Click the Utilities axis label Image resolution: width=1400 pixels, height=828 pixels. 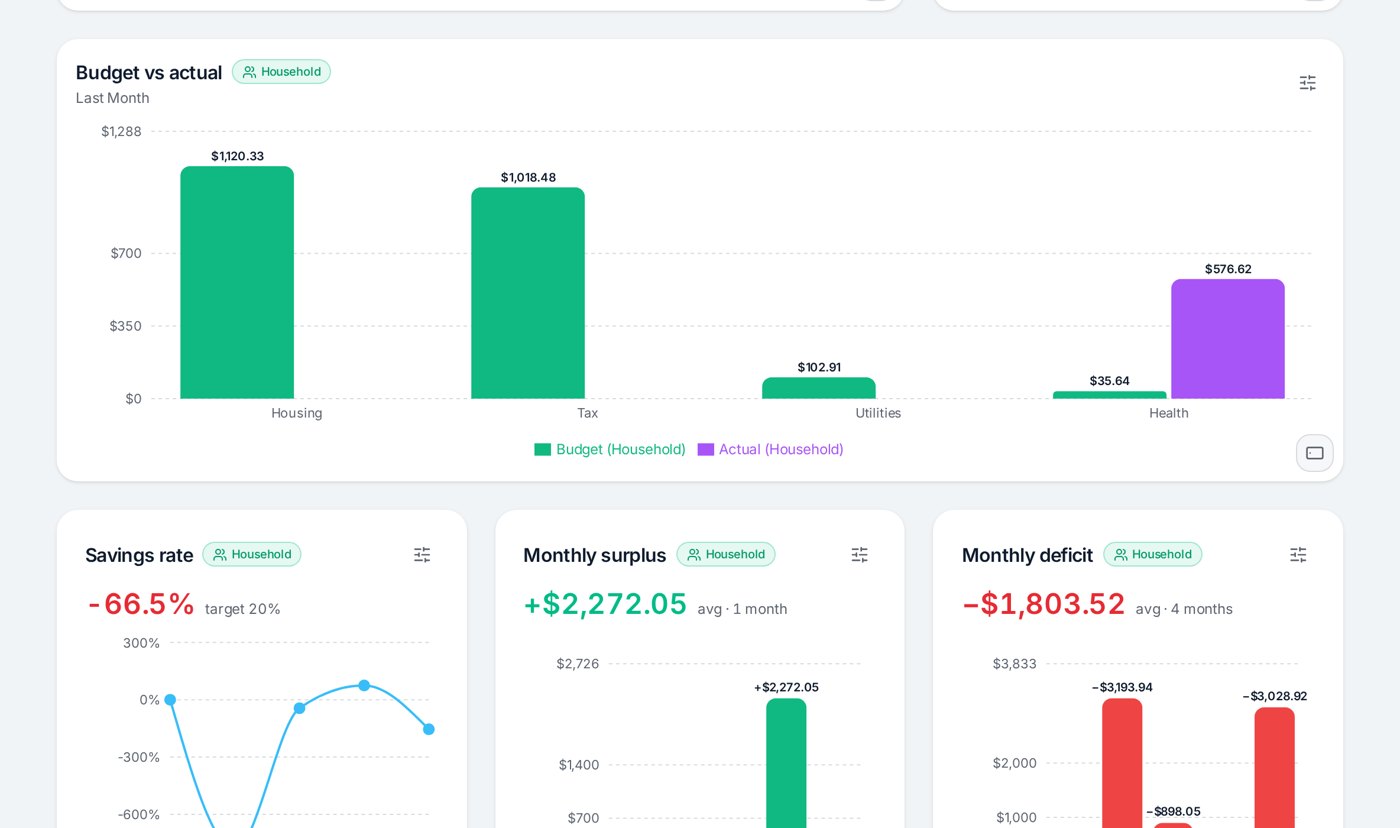[x=878, y=413]
